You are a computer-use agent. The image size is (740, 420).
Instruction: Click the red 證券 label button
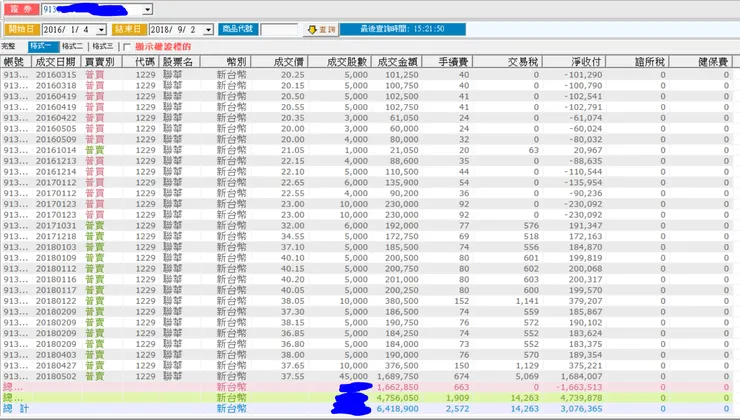21,9
